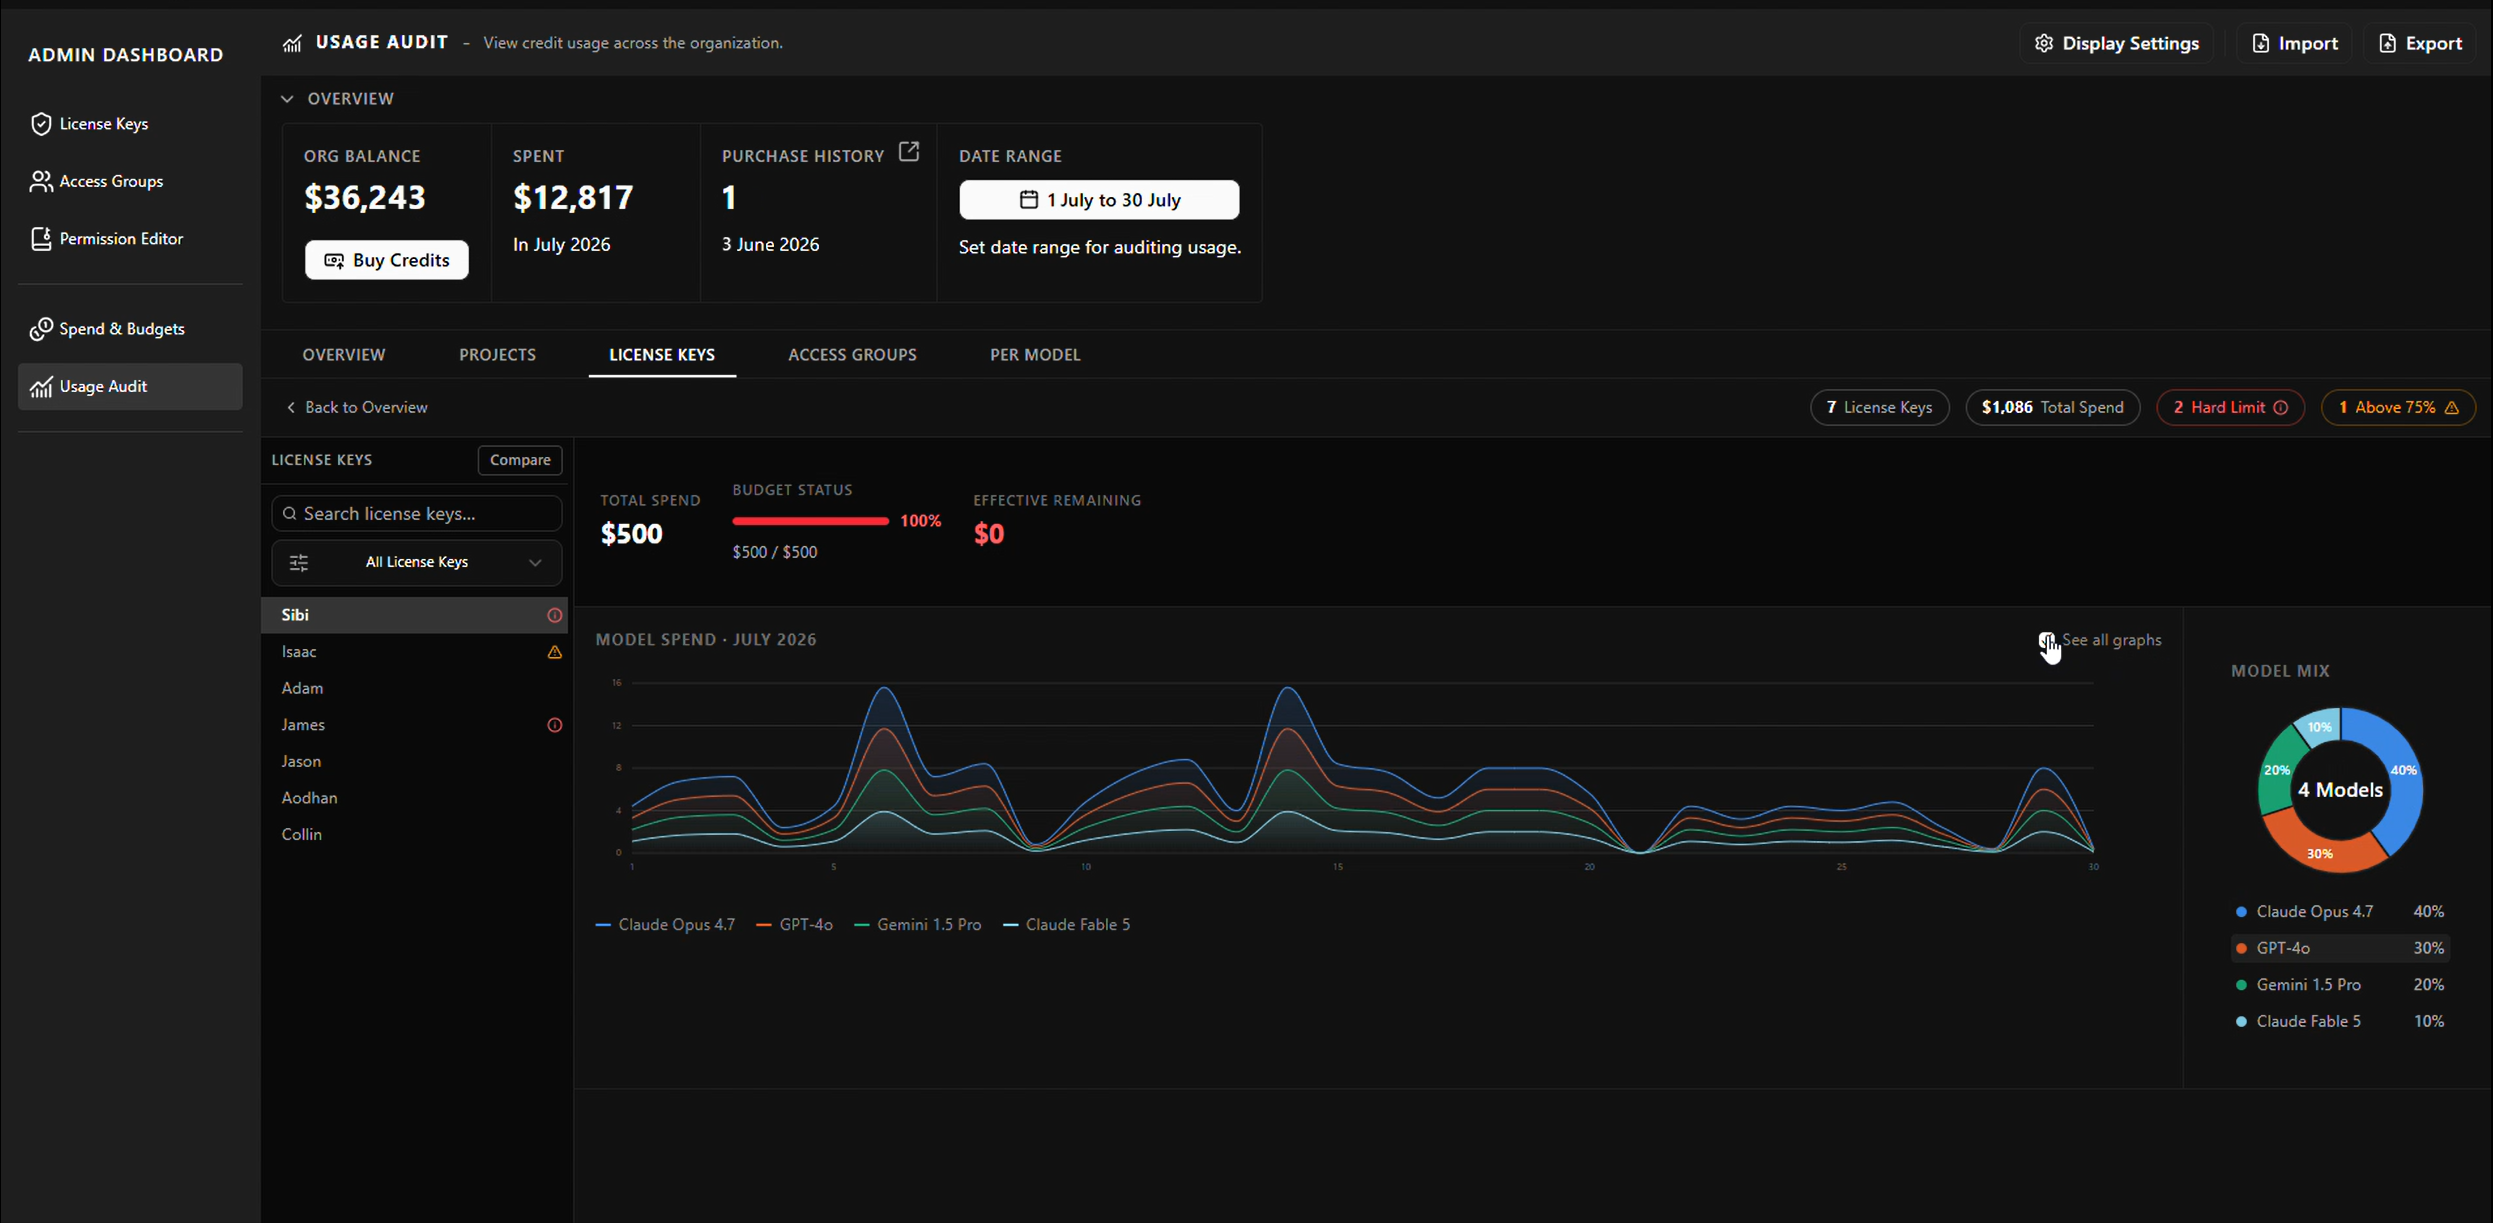Click the Isaac warning triangle icon
This screenshot has height=1223, width=2493.
point(555,652)
